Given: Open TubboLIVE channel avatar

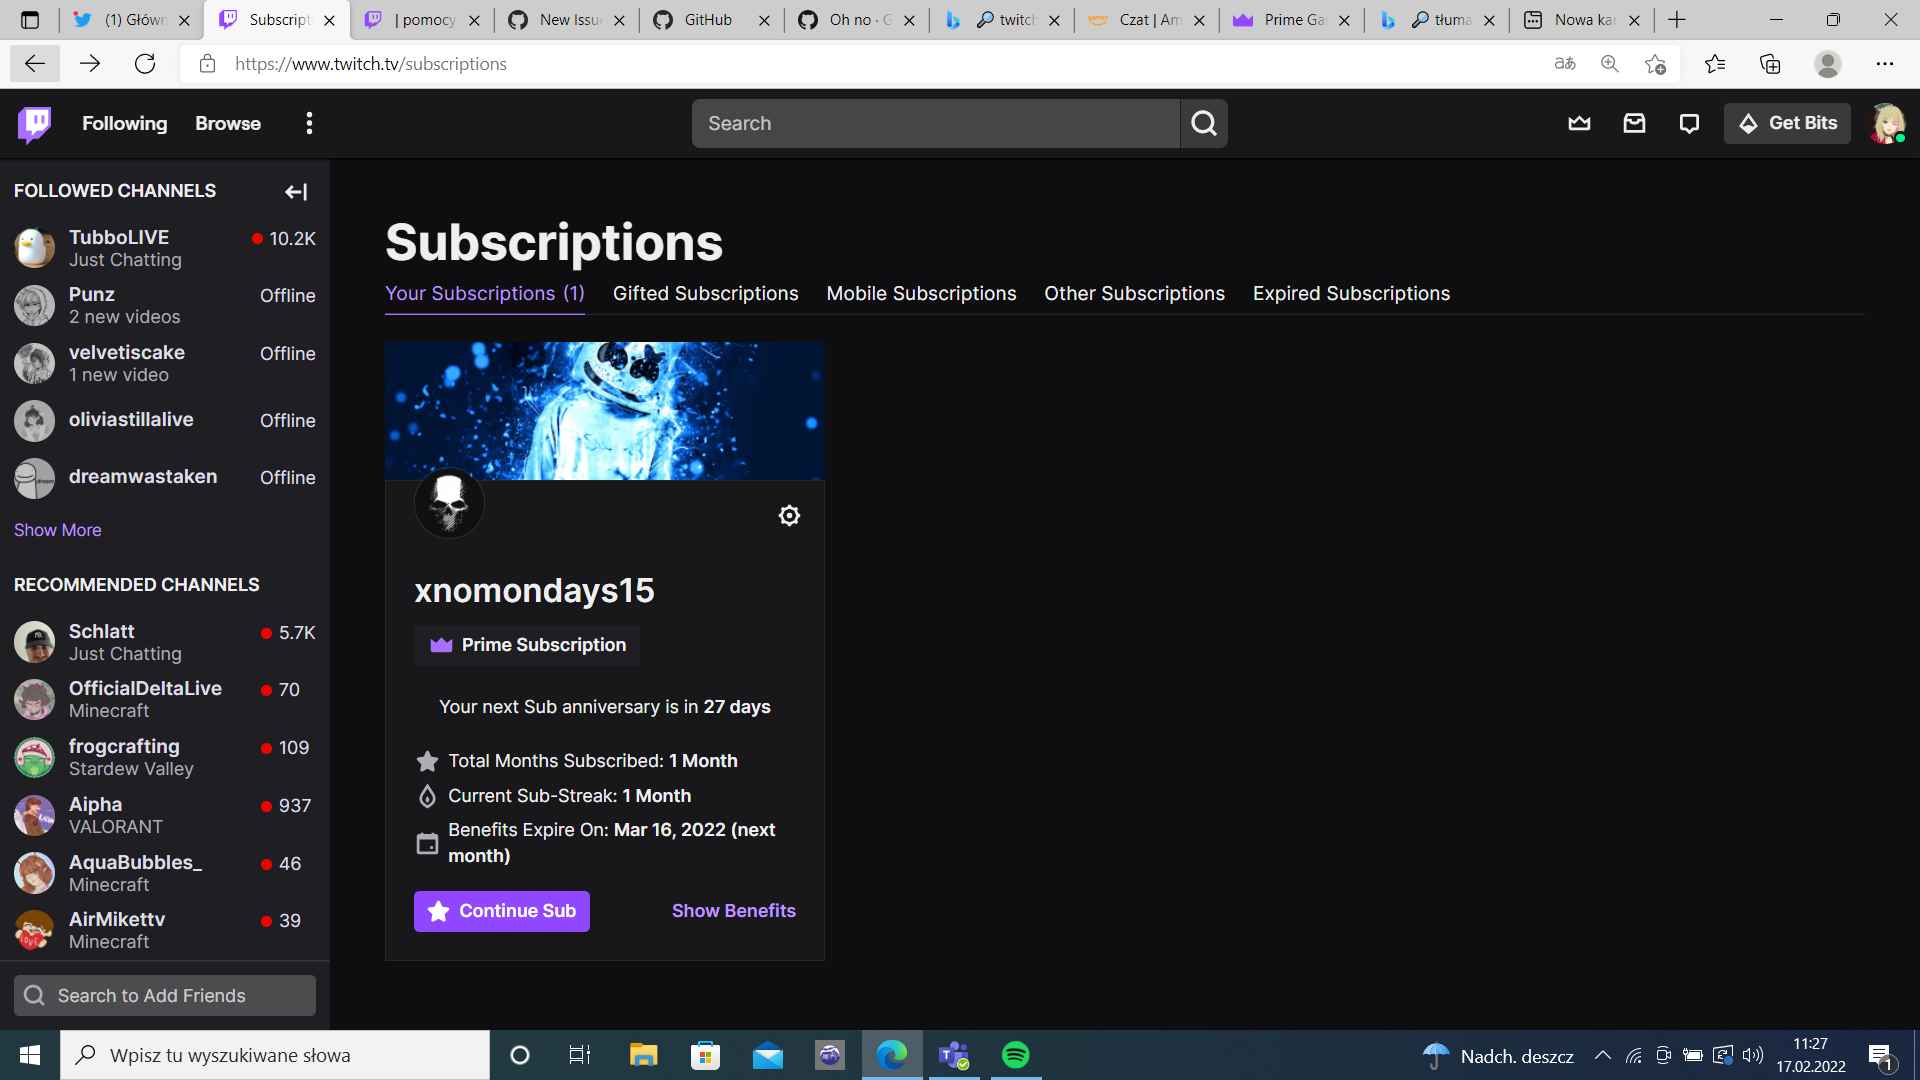Looking at the screenshot, I should 35,248.
